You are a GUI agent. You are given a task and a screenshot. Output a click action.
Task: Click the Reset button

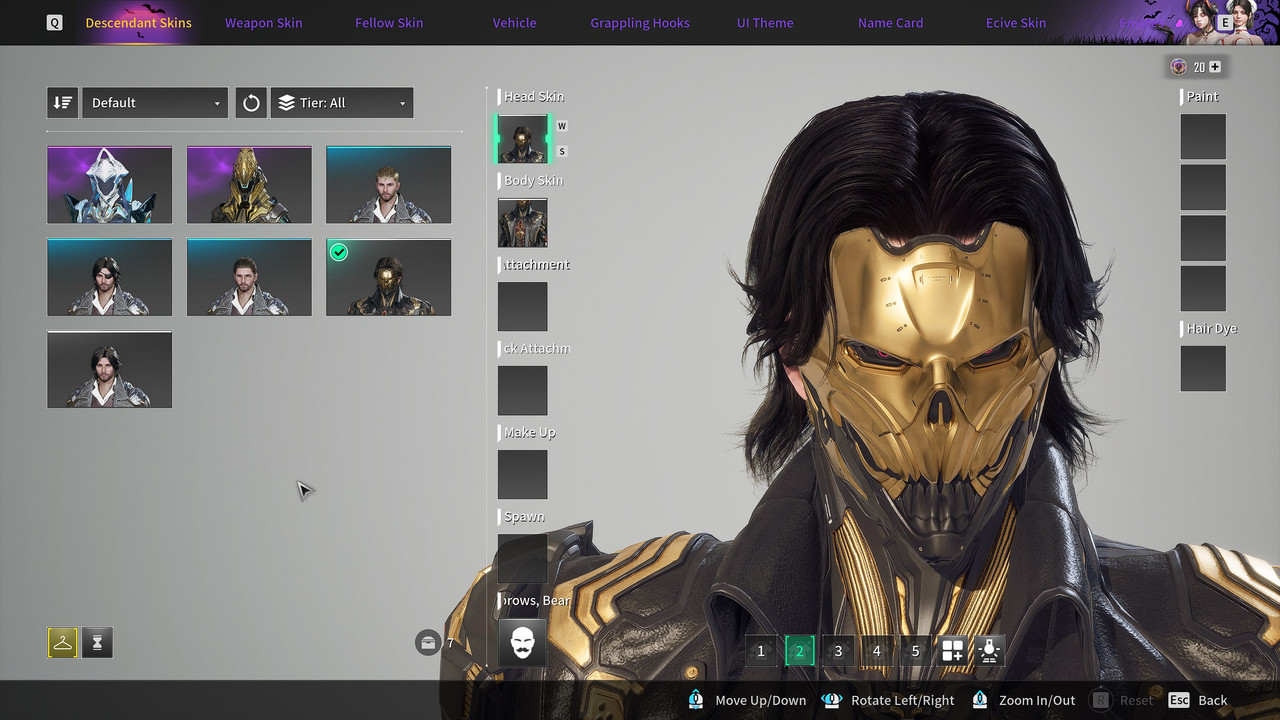[x=1121, y=700]
